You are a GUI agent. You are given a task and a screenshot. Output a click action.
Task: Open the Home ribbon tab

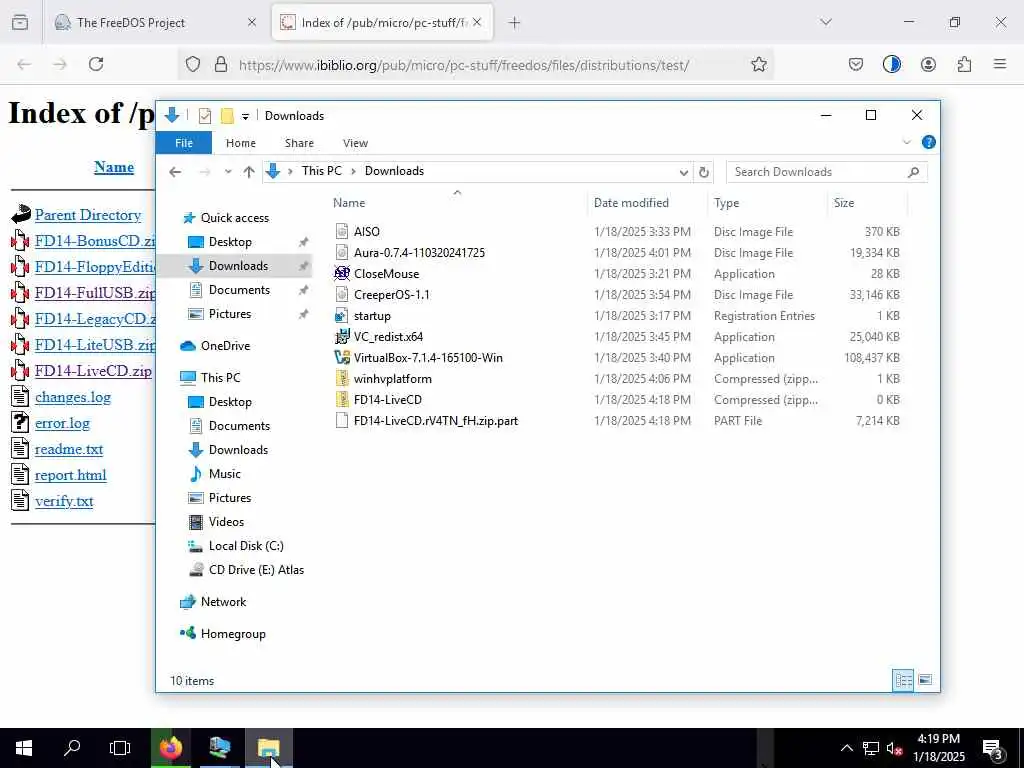tap(241, 143)
